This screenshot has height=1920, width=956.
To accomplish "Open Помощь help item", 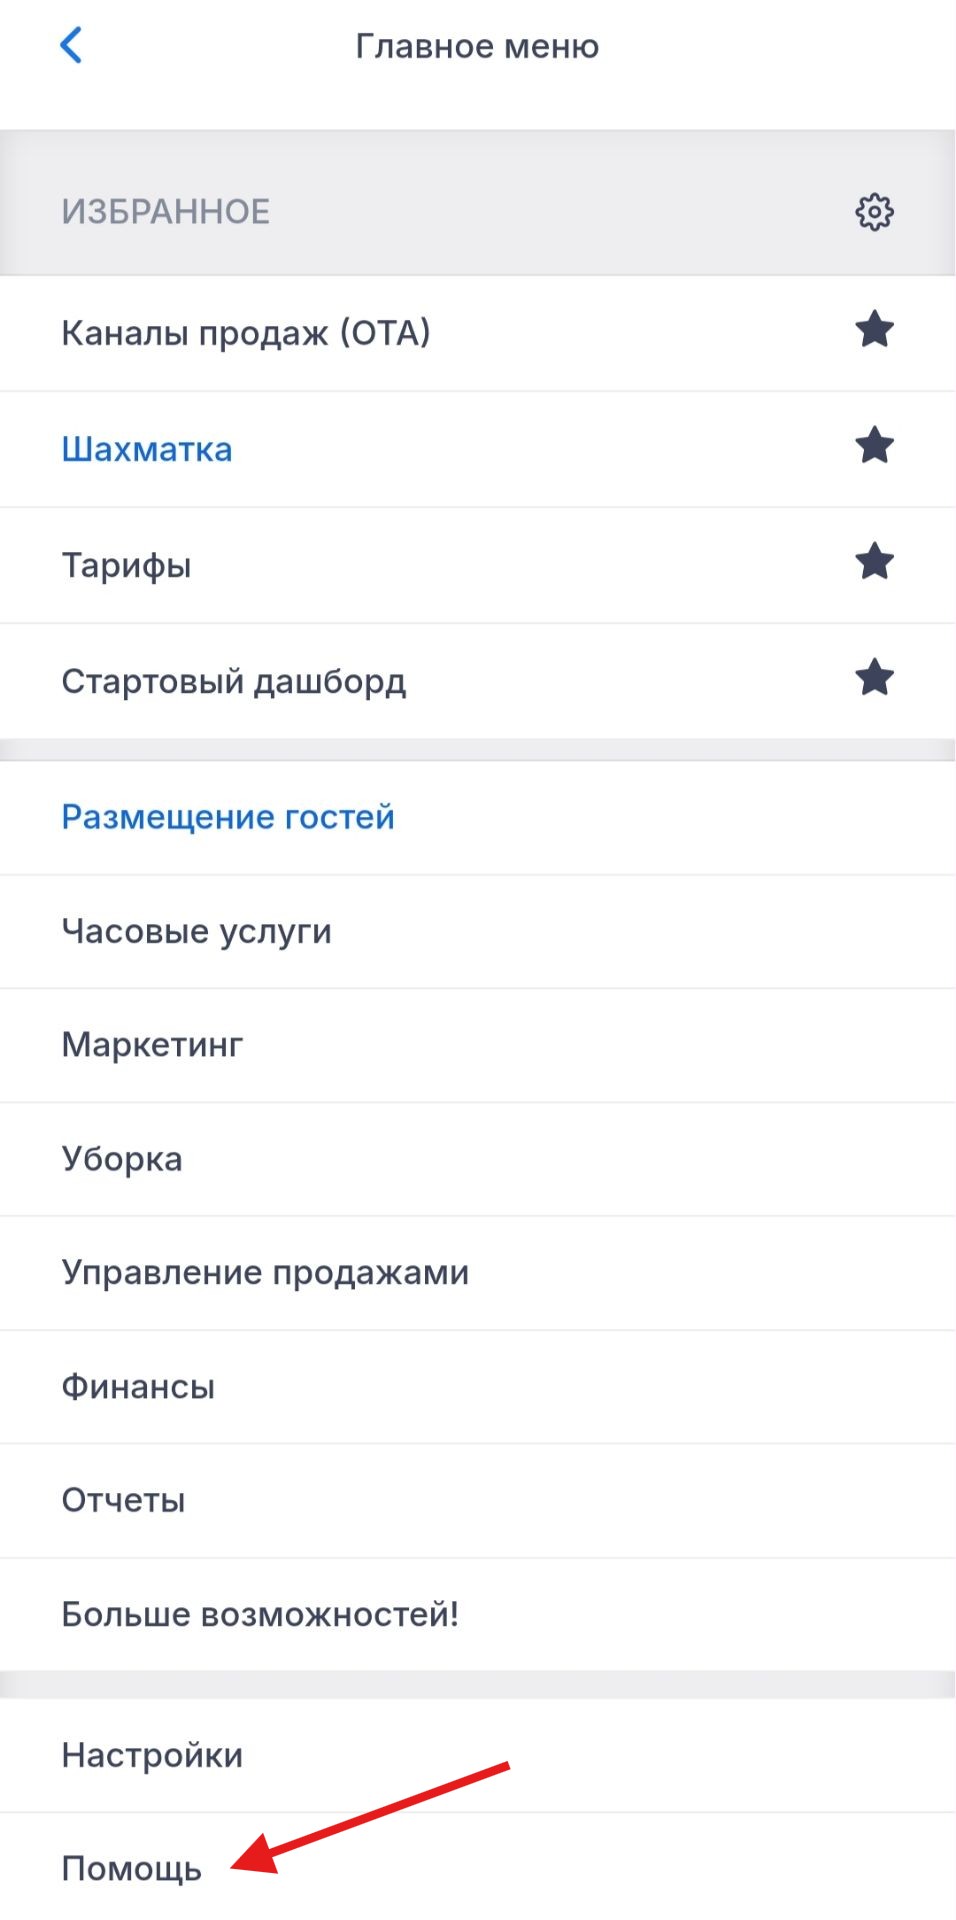I will coord(131,1868).
